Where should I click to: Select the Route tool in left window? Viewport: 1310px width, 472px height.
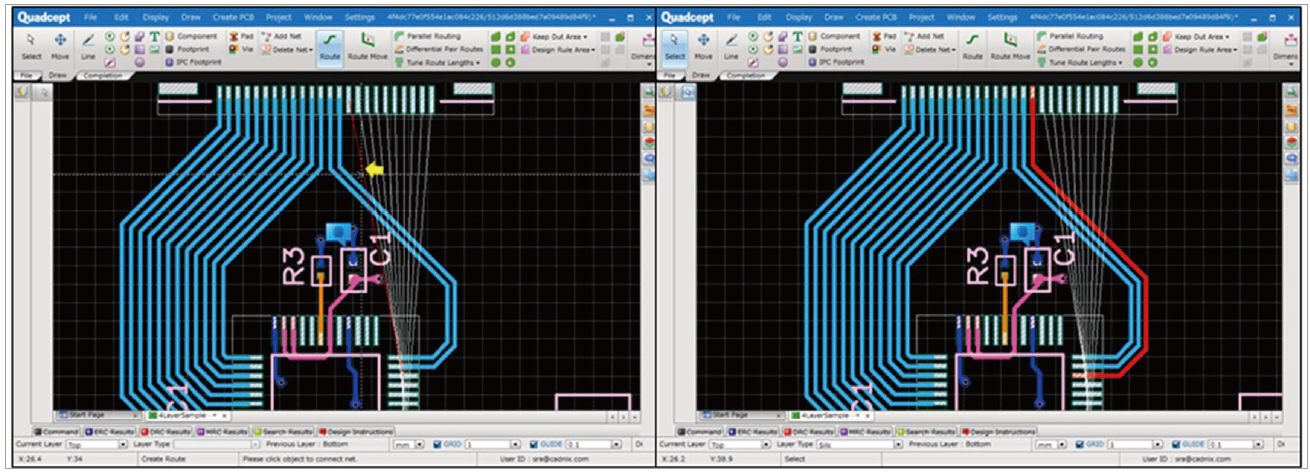point(329,44)
